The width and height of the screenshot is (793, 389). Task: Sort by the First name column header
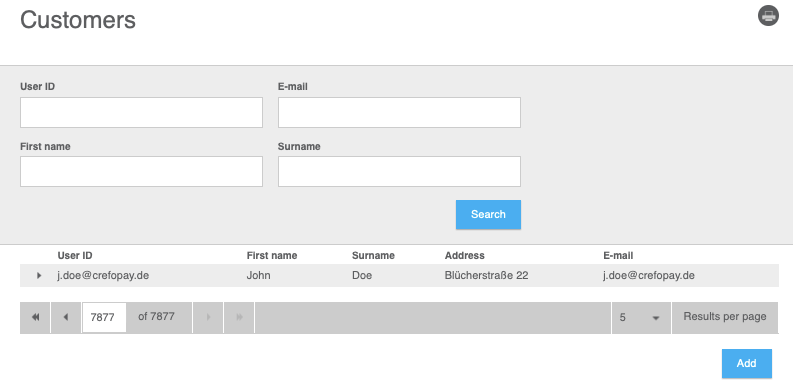pyautogui.click(x=272, y=255)
